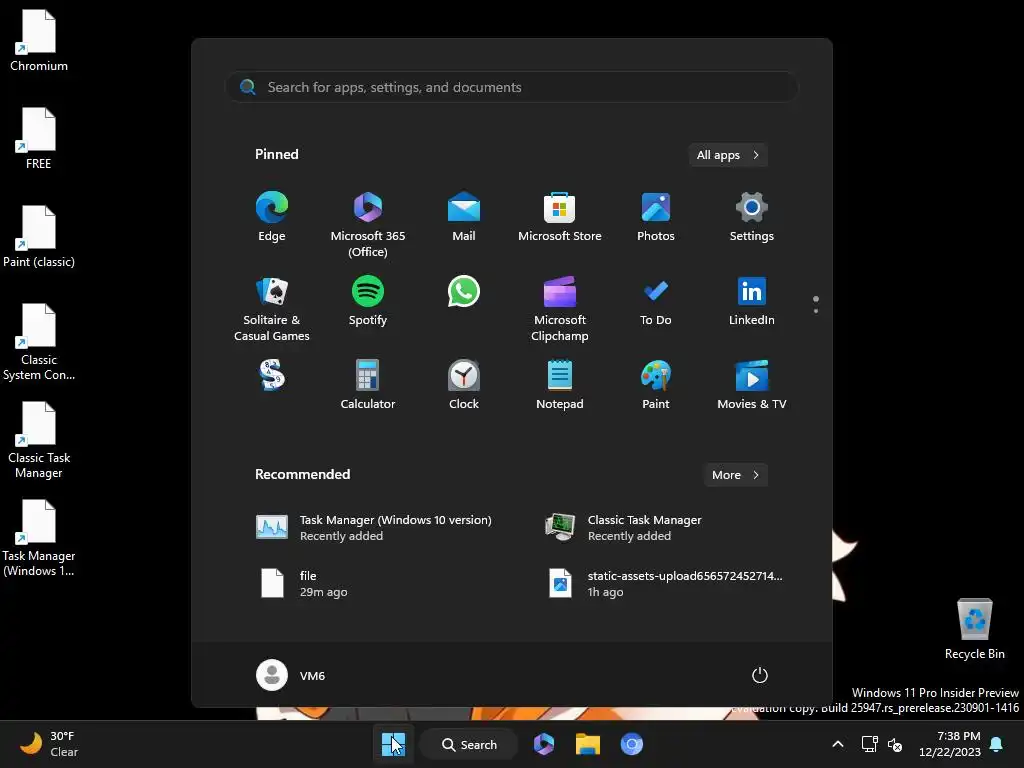Viewport: 1024px width, 768px height.
Task: Open File Explorer from the taskbar
Action: (588, 744)
